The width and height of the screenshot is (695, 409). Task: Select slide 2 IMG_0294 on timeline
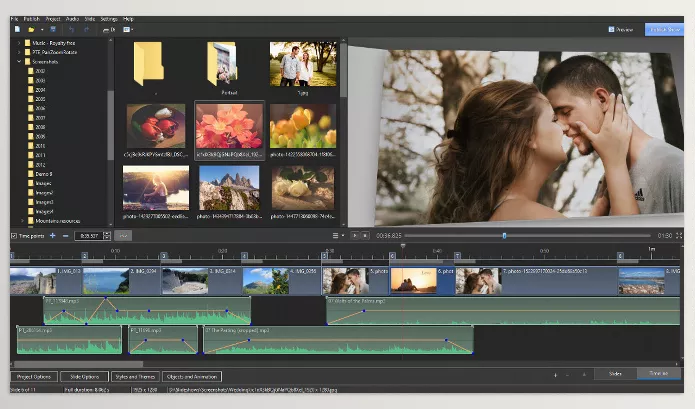(121, 280)
